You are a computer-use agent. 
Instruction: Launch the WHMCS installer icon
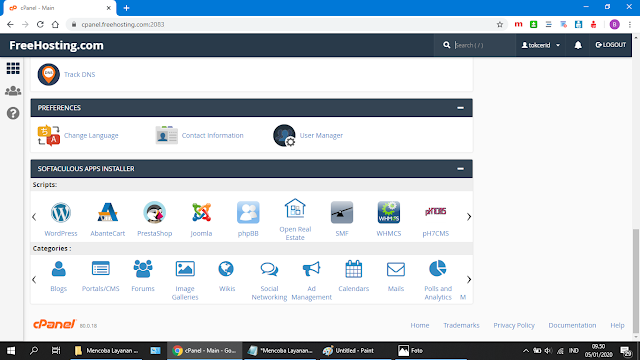click(389, 213)
